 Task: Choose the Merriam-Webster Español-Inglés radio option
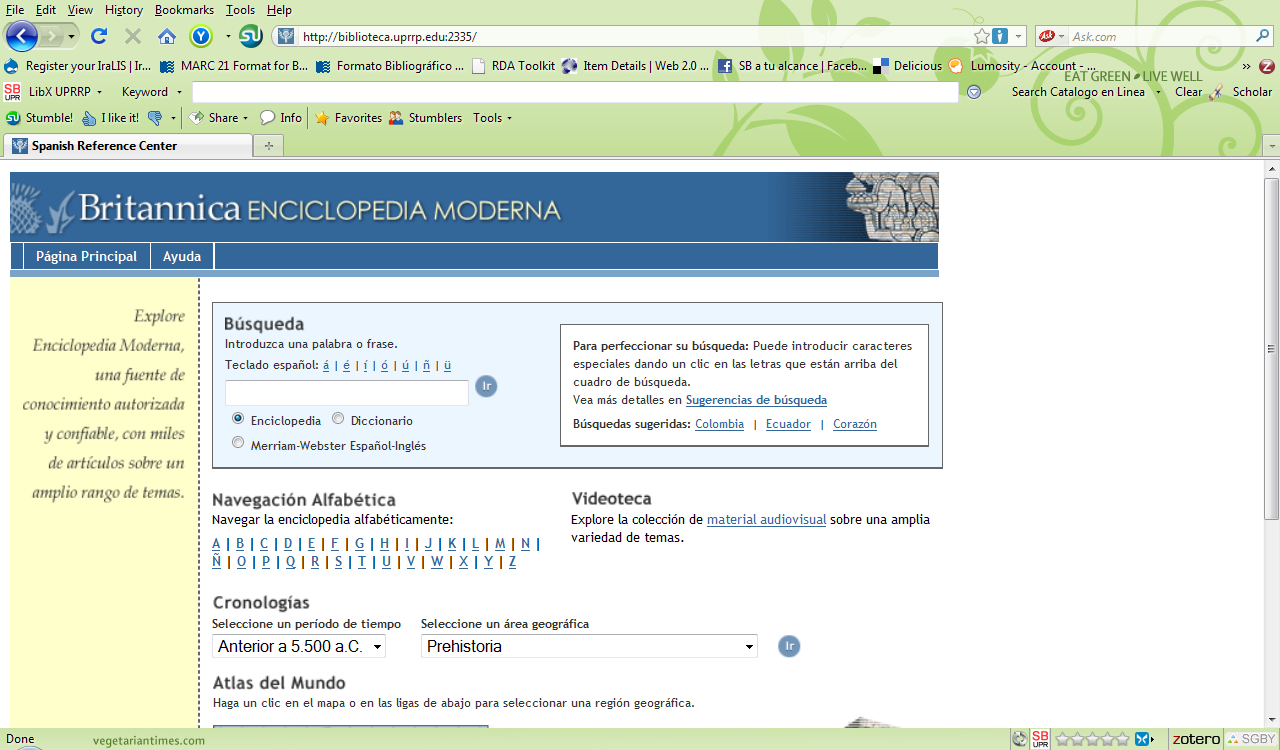(238, 443)
